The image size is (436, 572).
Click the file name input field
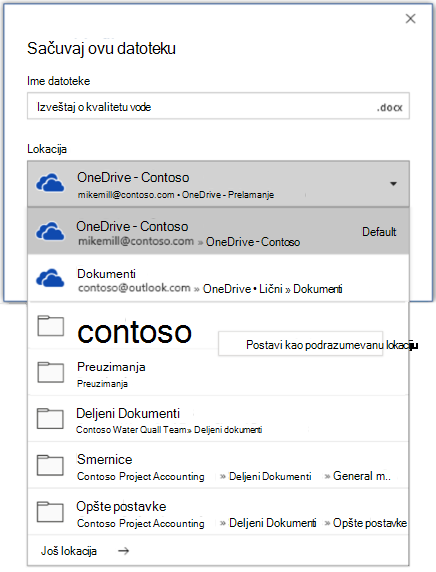pos(218,106)
